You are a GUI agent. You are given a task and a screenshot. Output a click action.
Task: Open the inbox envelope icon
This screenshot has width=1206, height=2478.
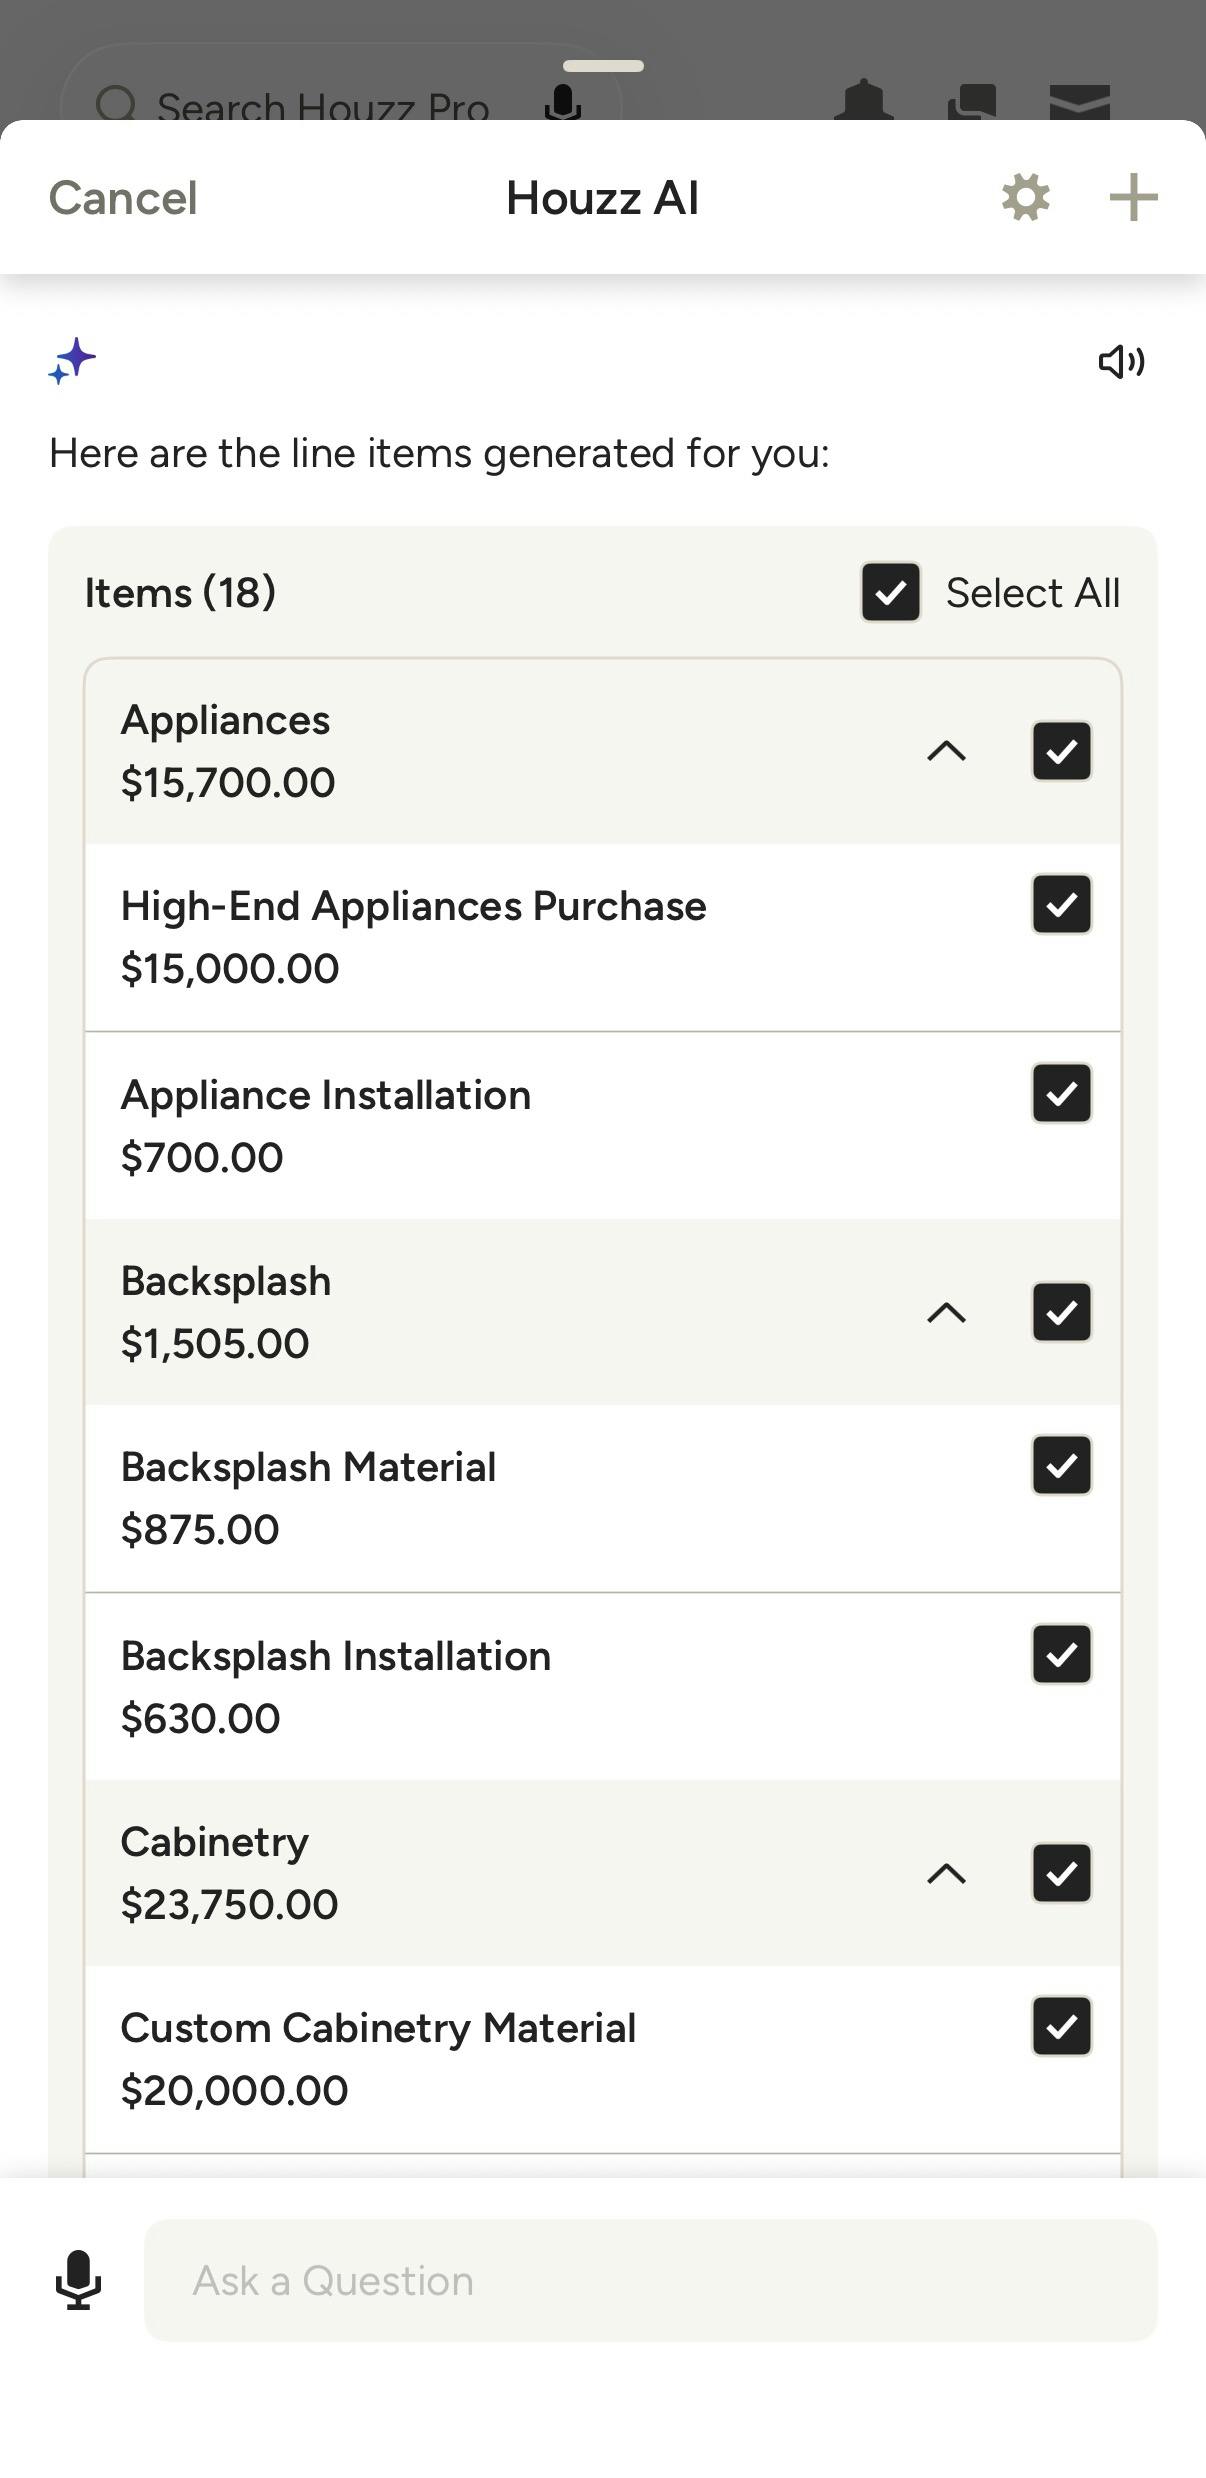click(x=1079, y=101)
